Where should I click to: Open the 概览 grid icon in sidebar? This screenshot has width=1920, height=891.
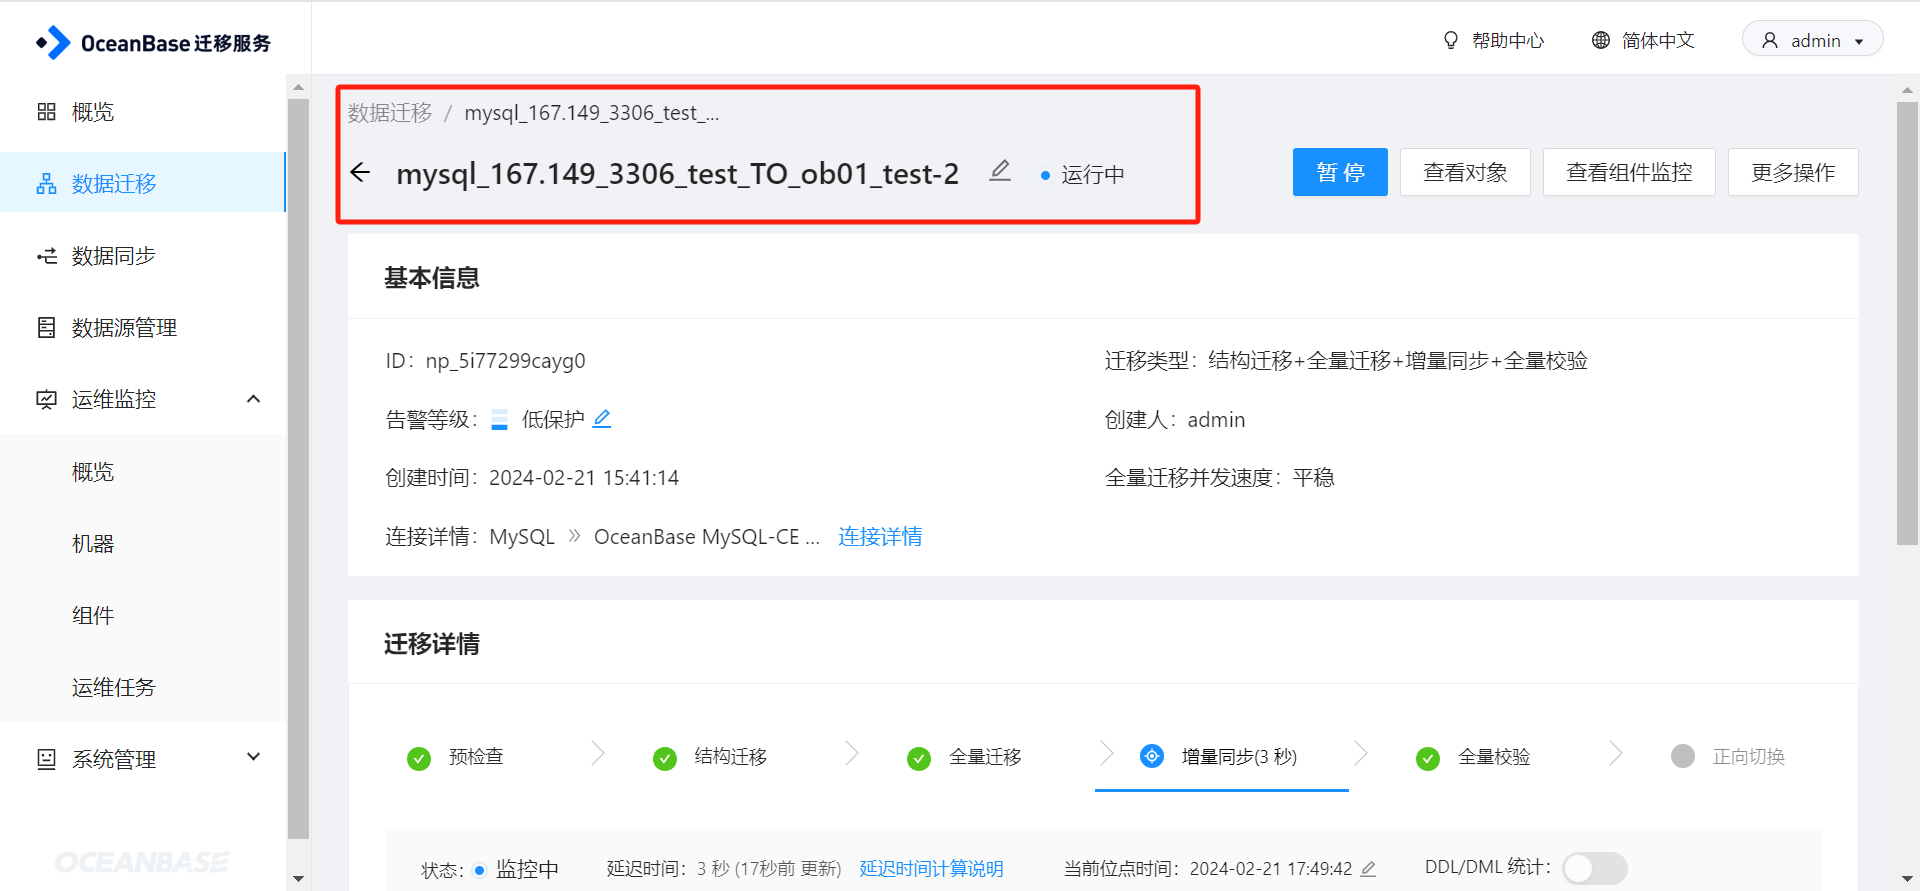click(x=46, y=112)
